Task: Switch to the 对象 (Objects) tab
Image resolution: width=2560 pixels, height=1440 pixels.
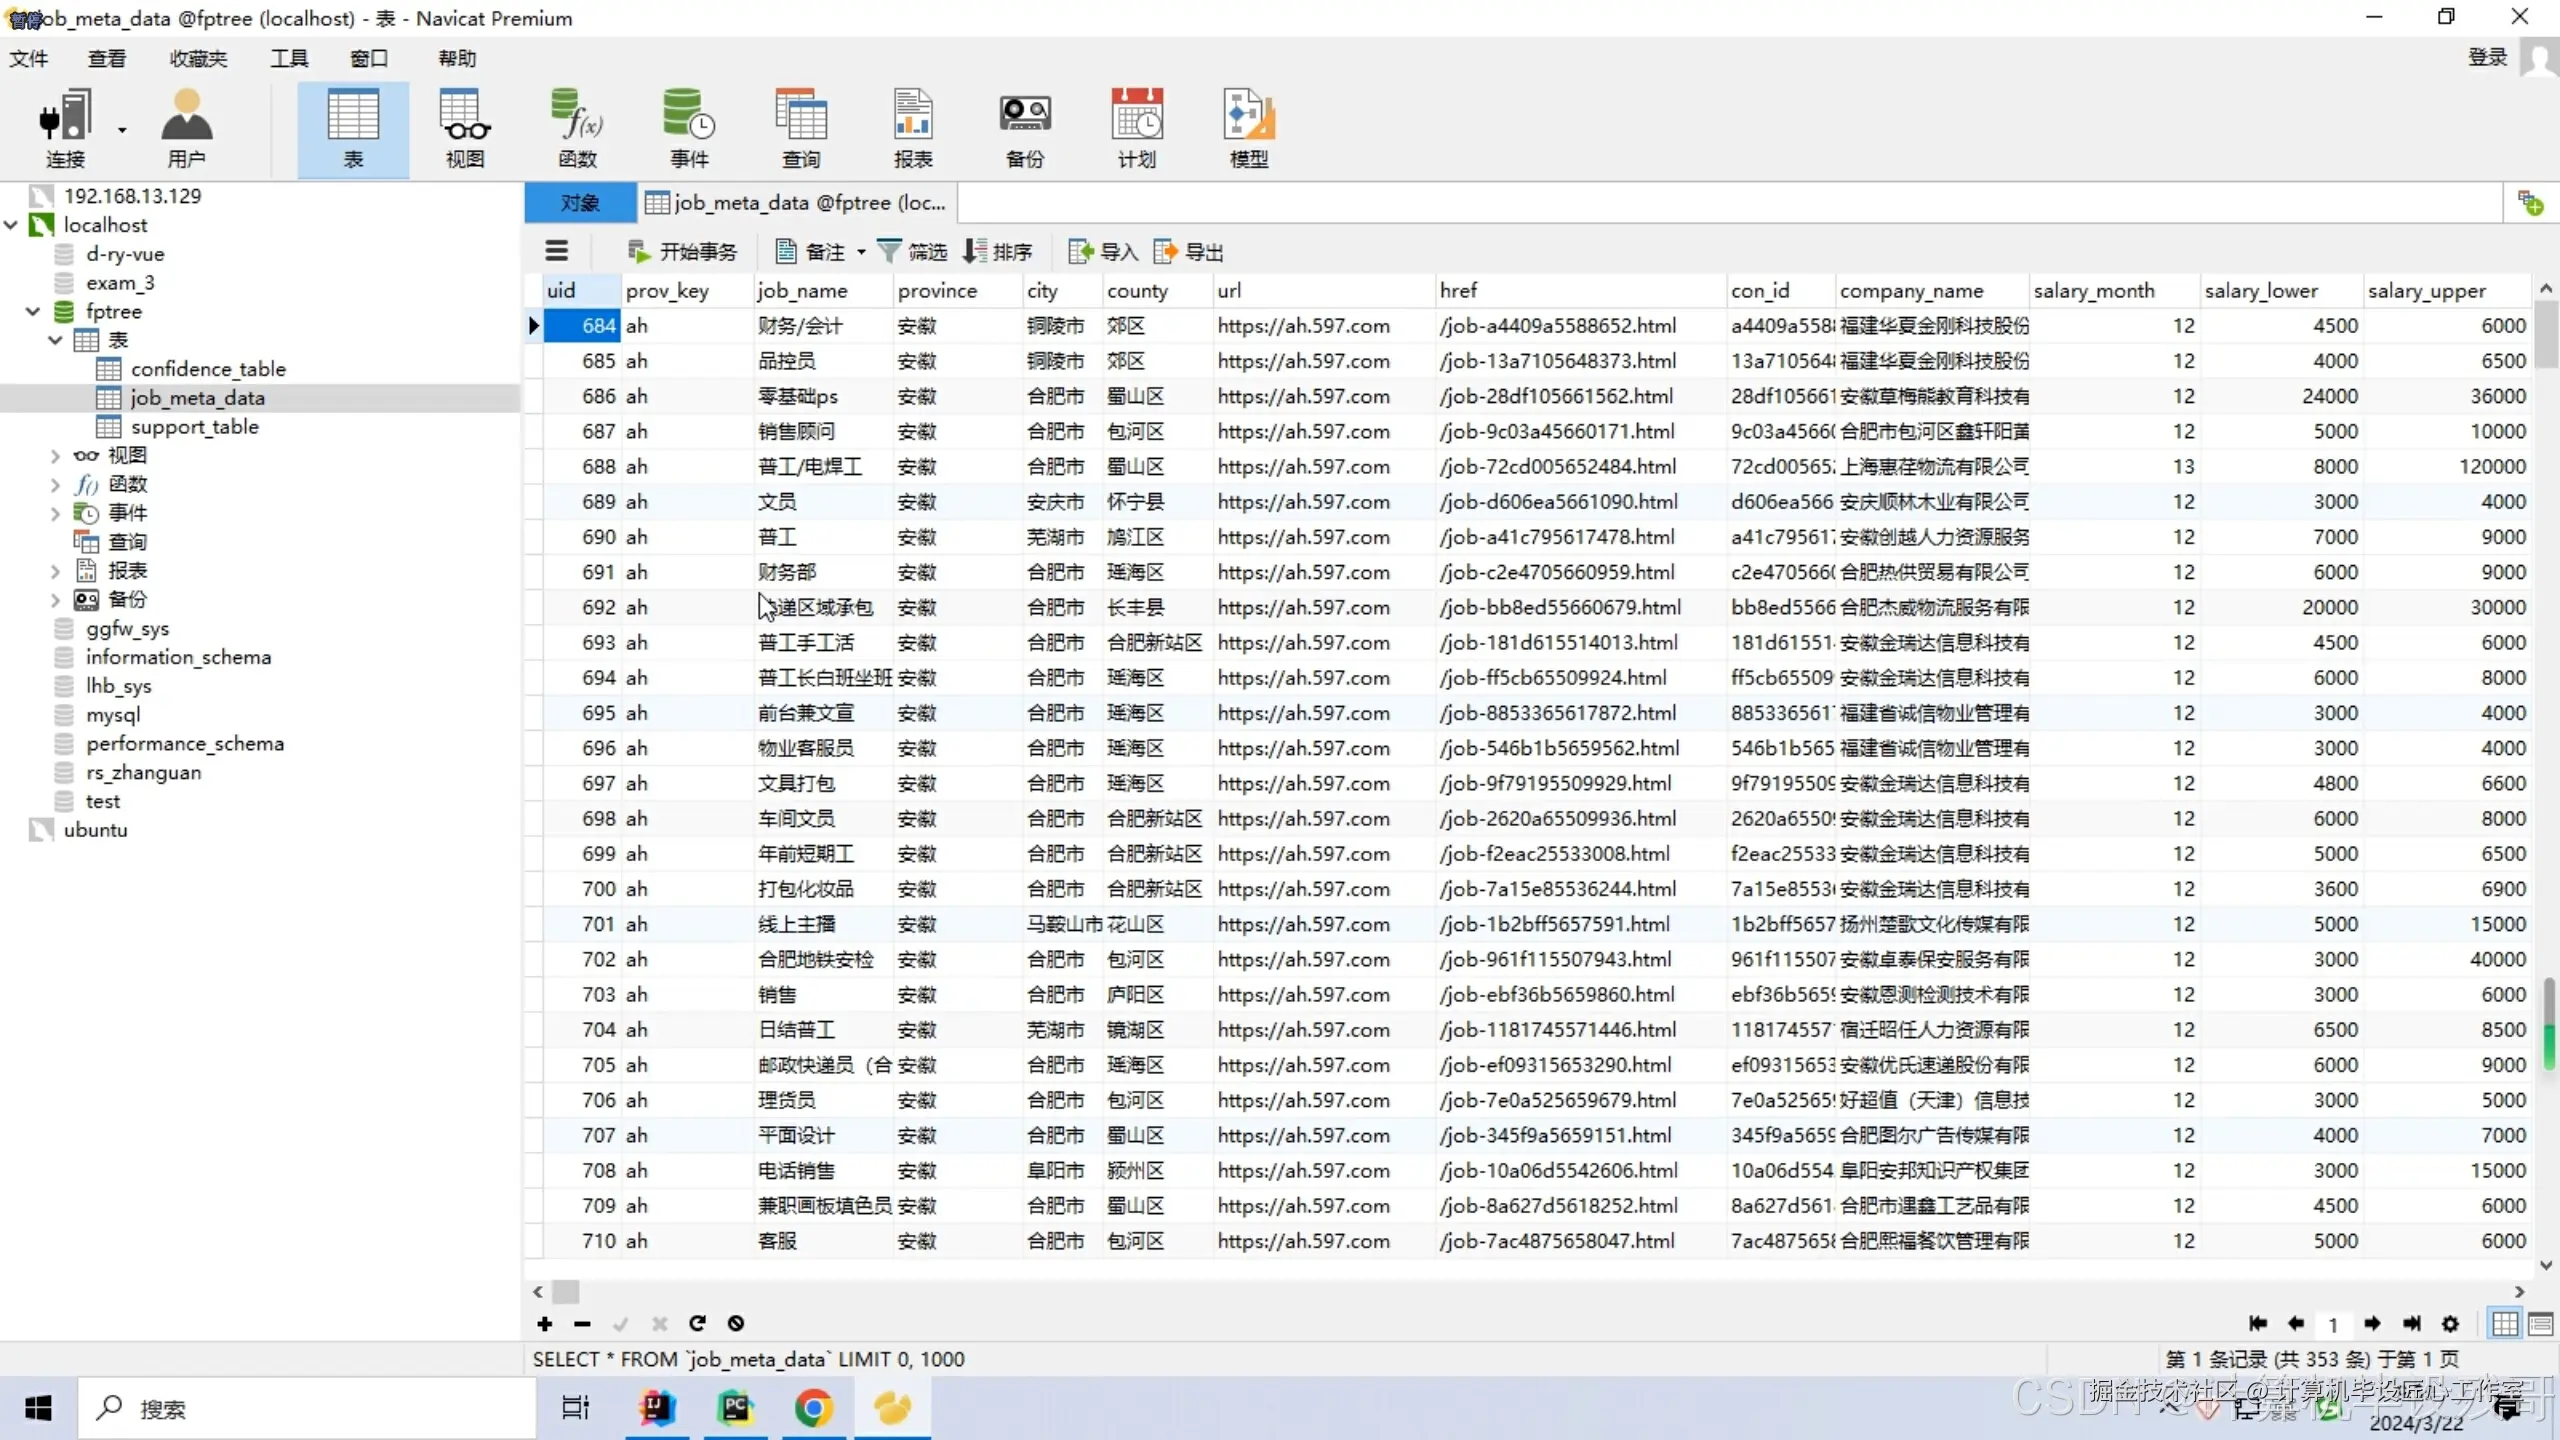Action: [579, 202]
